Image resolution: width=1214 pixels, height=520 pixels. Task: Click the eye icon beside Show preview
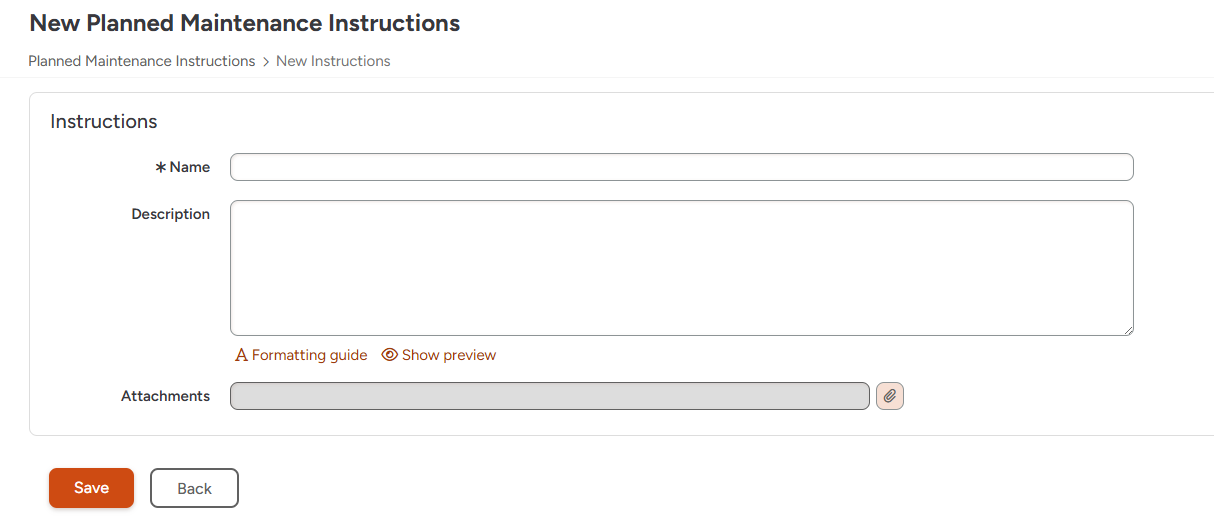(390, 355)
